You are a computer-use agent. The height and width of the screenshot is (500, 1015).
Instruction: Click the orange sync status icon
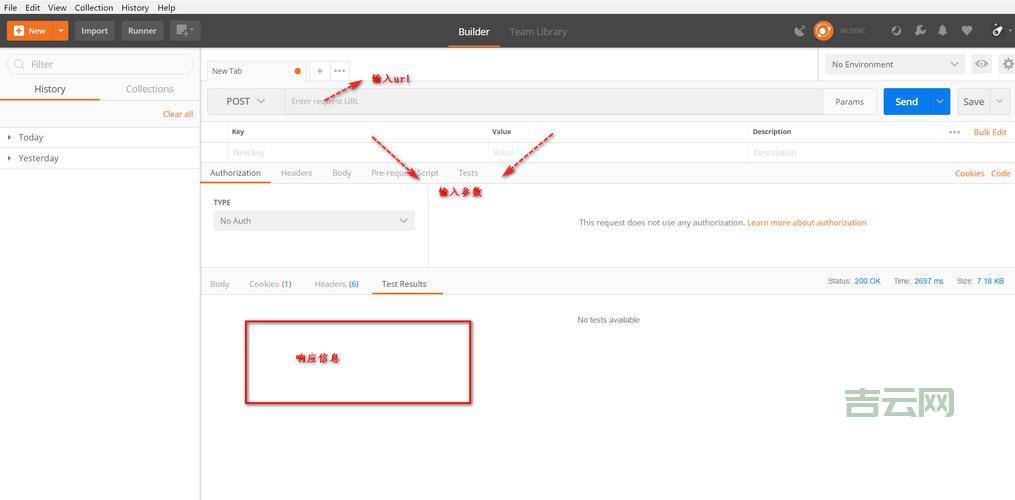point(823,31)
